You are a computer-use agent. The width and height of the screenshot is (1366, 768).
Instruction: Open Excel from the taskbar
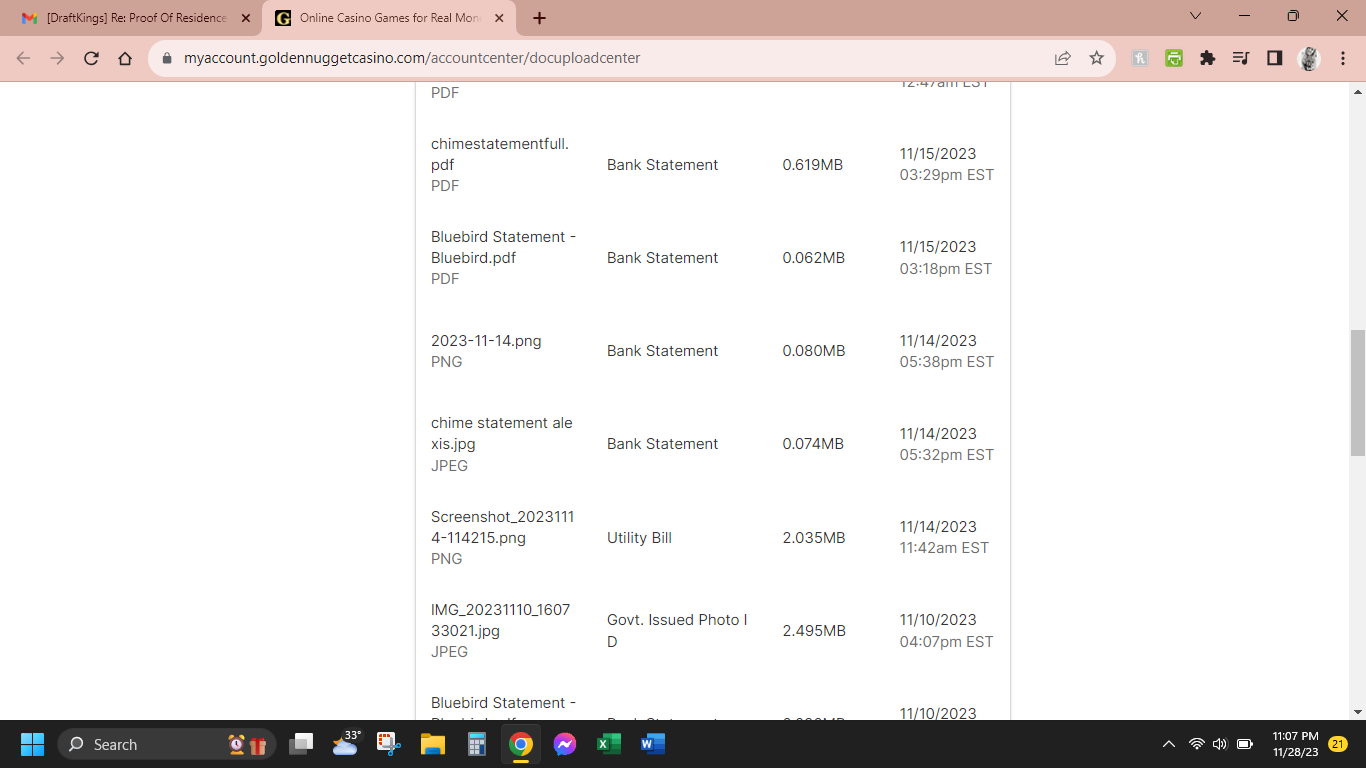click(608, 745)
